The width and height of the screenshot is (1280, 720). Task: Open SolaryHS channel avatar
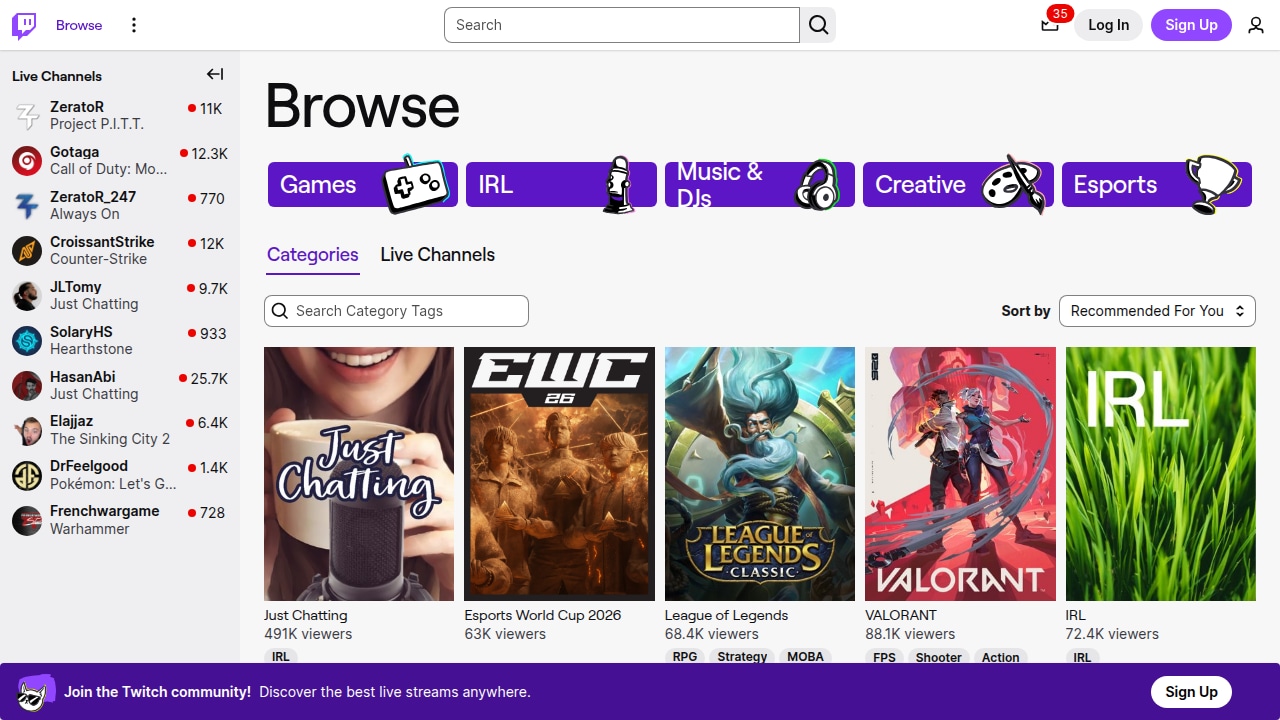coord(27,341)
